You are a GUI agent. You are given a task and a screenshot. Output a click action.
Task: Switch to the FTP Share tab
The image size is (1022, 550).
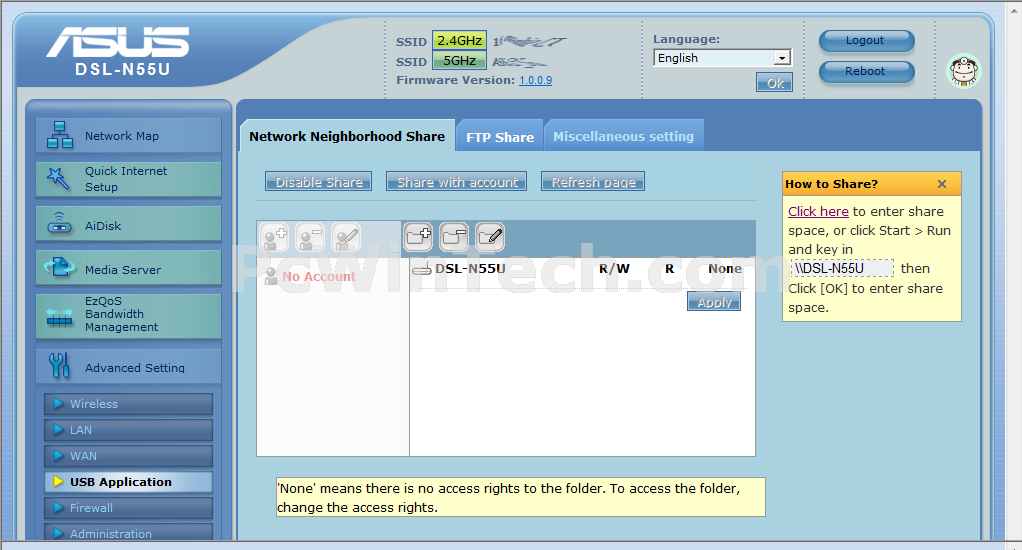(x=500, y=137)
